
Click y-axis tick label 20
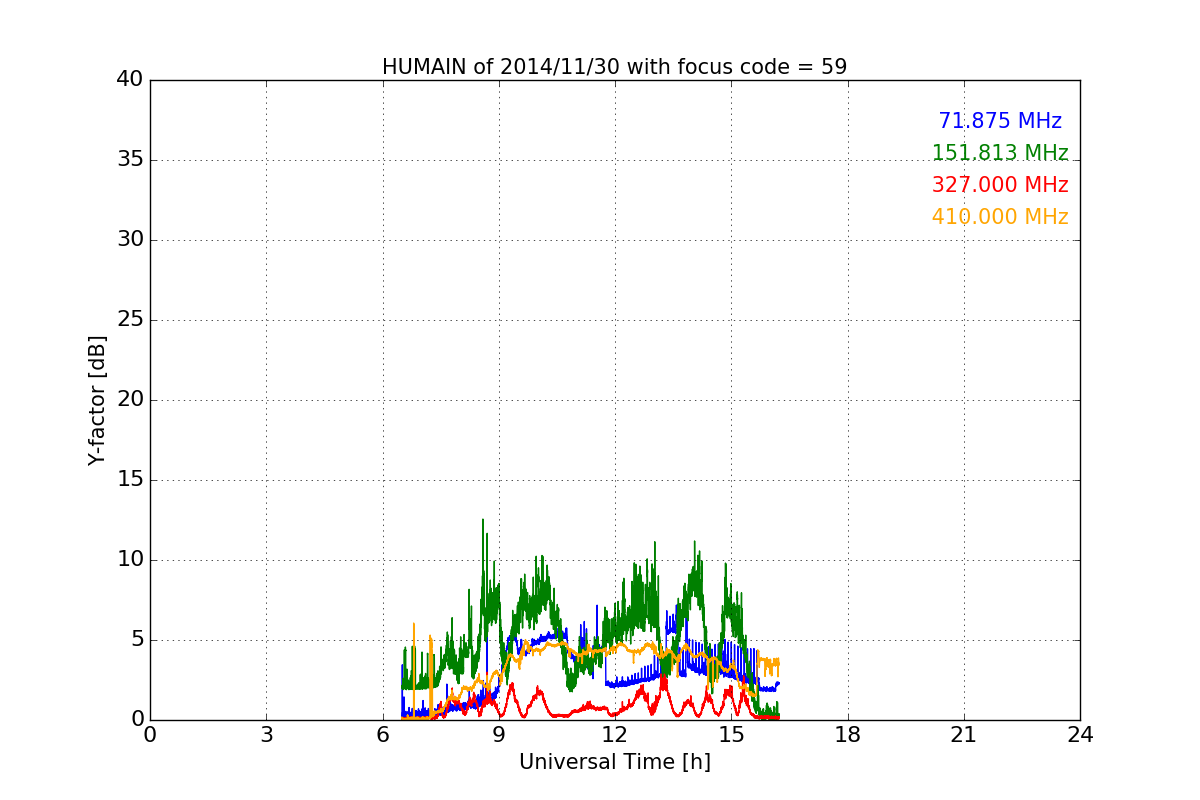point(130,400)
